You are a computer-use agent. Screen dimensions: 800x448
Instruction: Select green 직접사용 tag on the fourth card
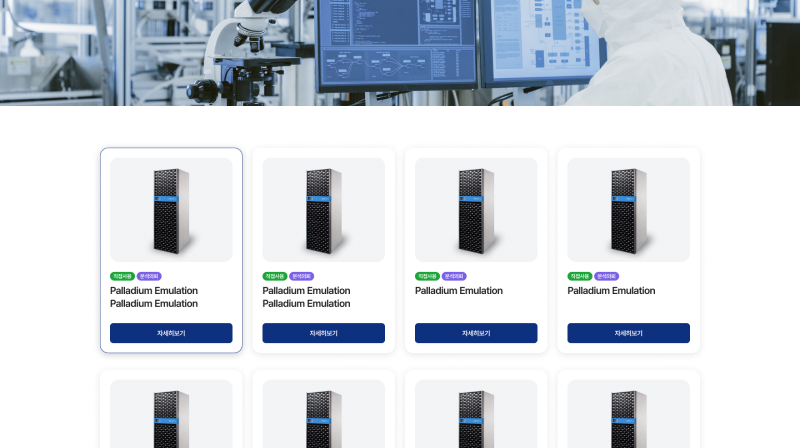(580, 276)
